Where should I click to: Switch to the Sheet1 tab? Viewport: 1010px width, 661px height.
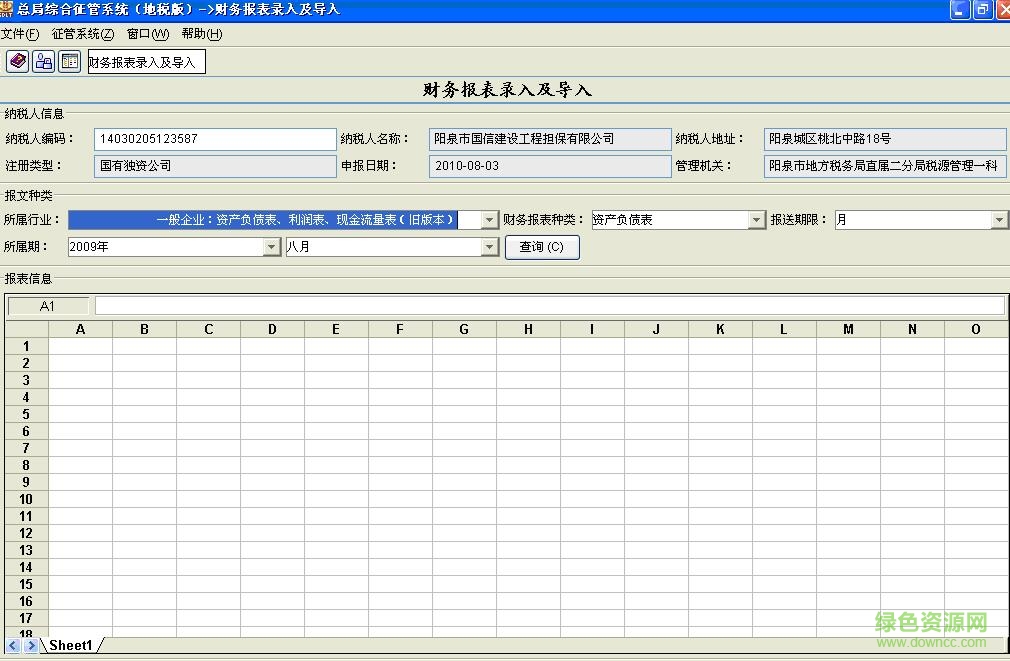70,646
